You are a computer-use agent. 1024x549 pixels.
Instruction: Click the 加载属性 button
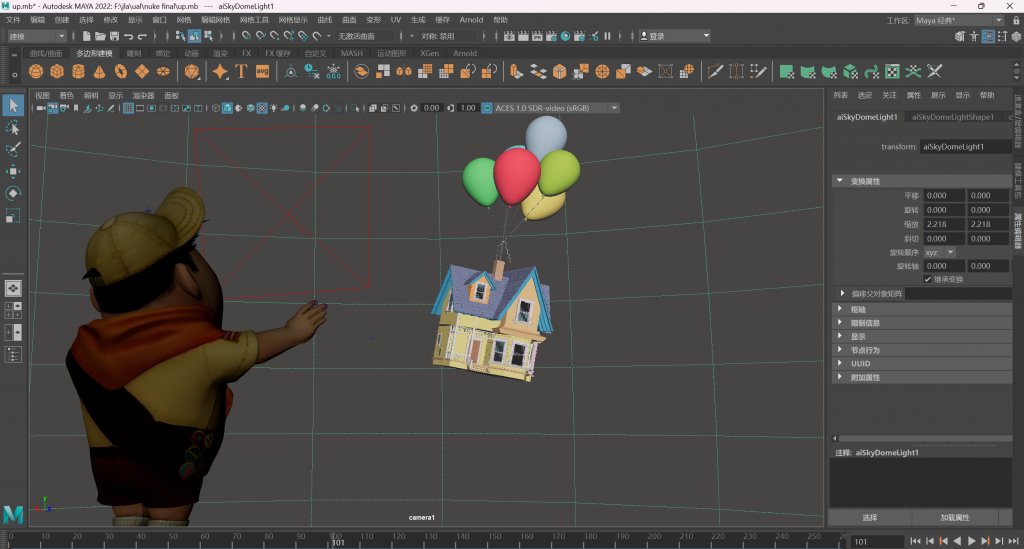click(955, 517)
